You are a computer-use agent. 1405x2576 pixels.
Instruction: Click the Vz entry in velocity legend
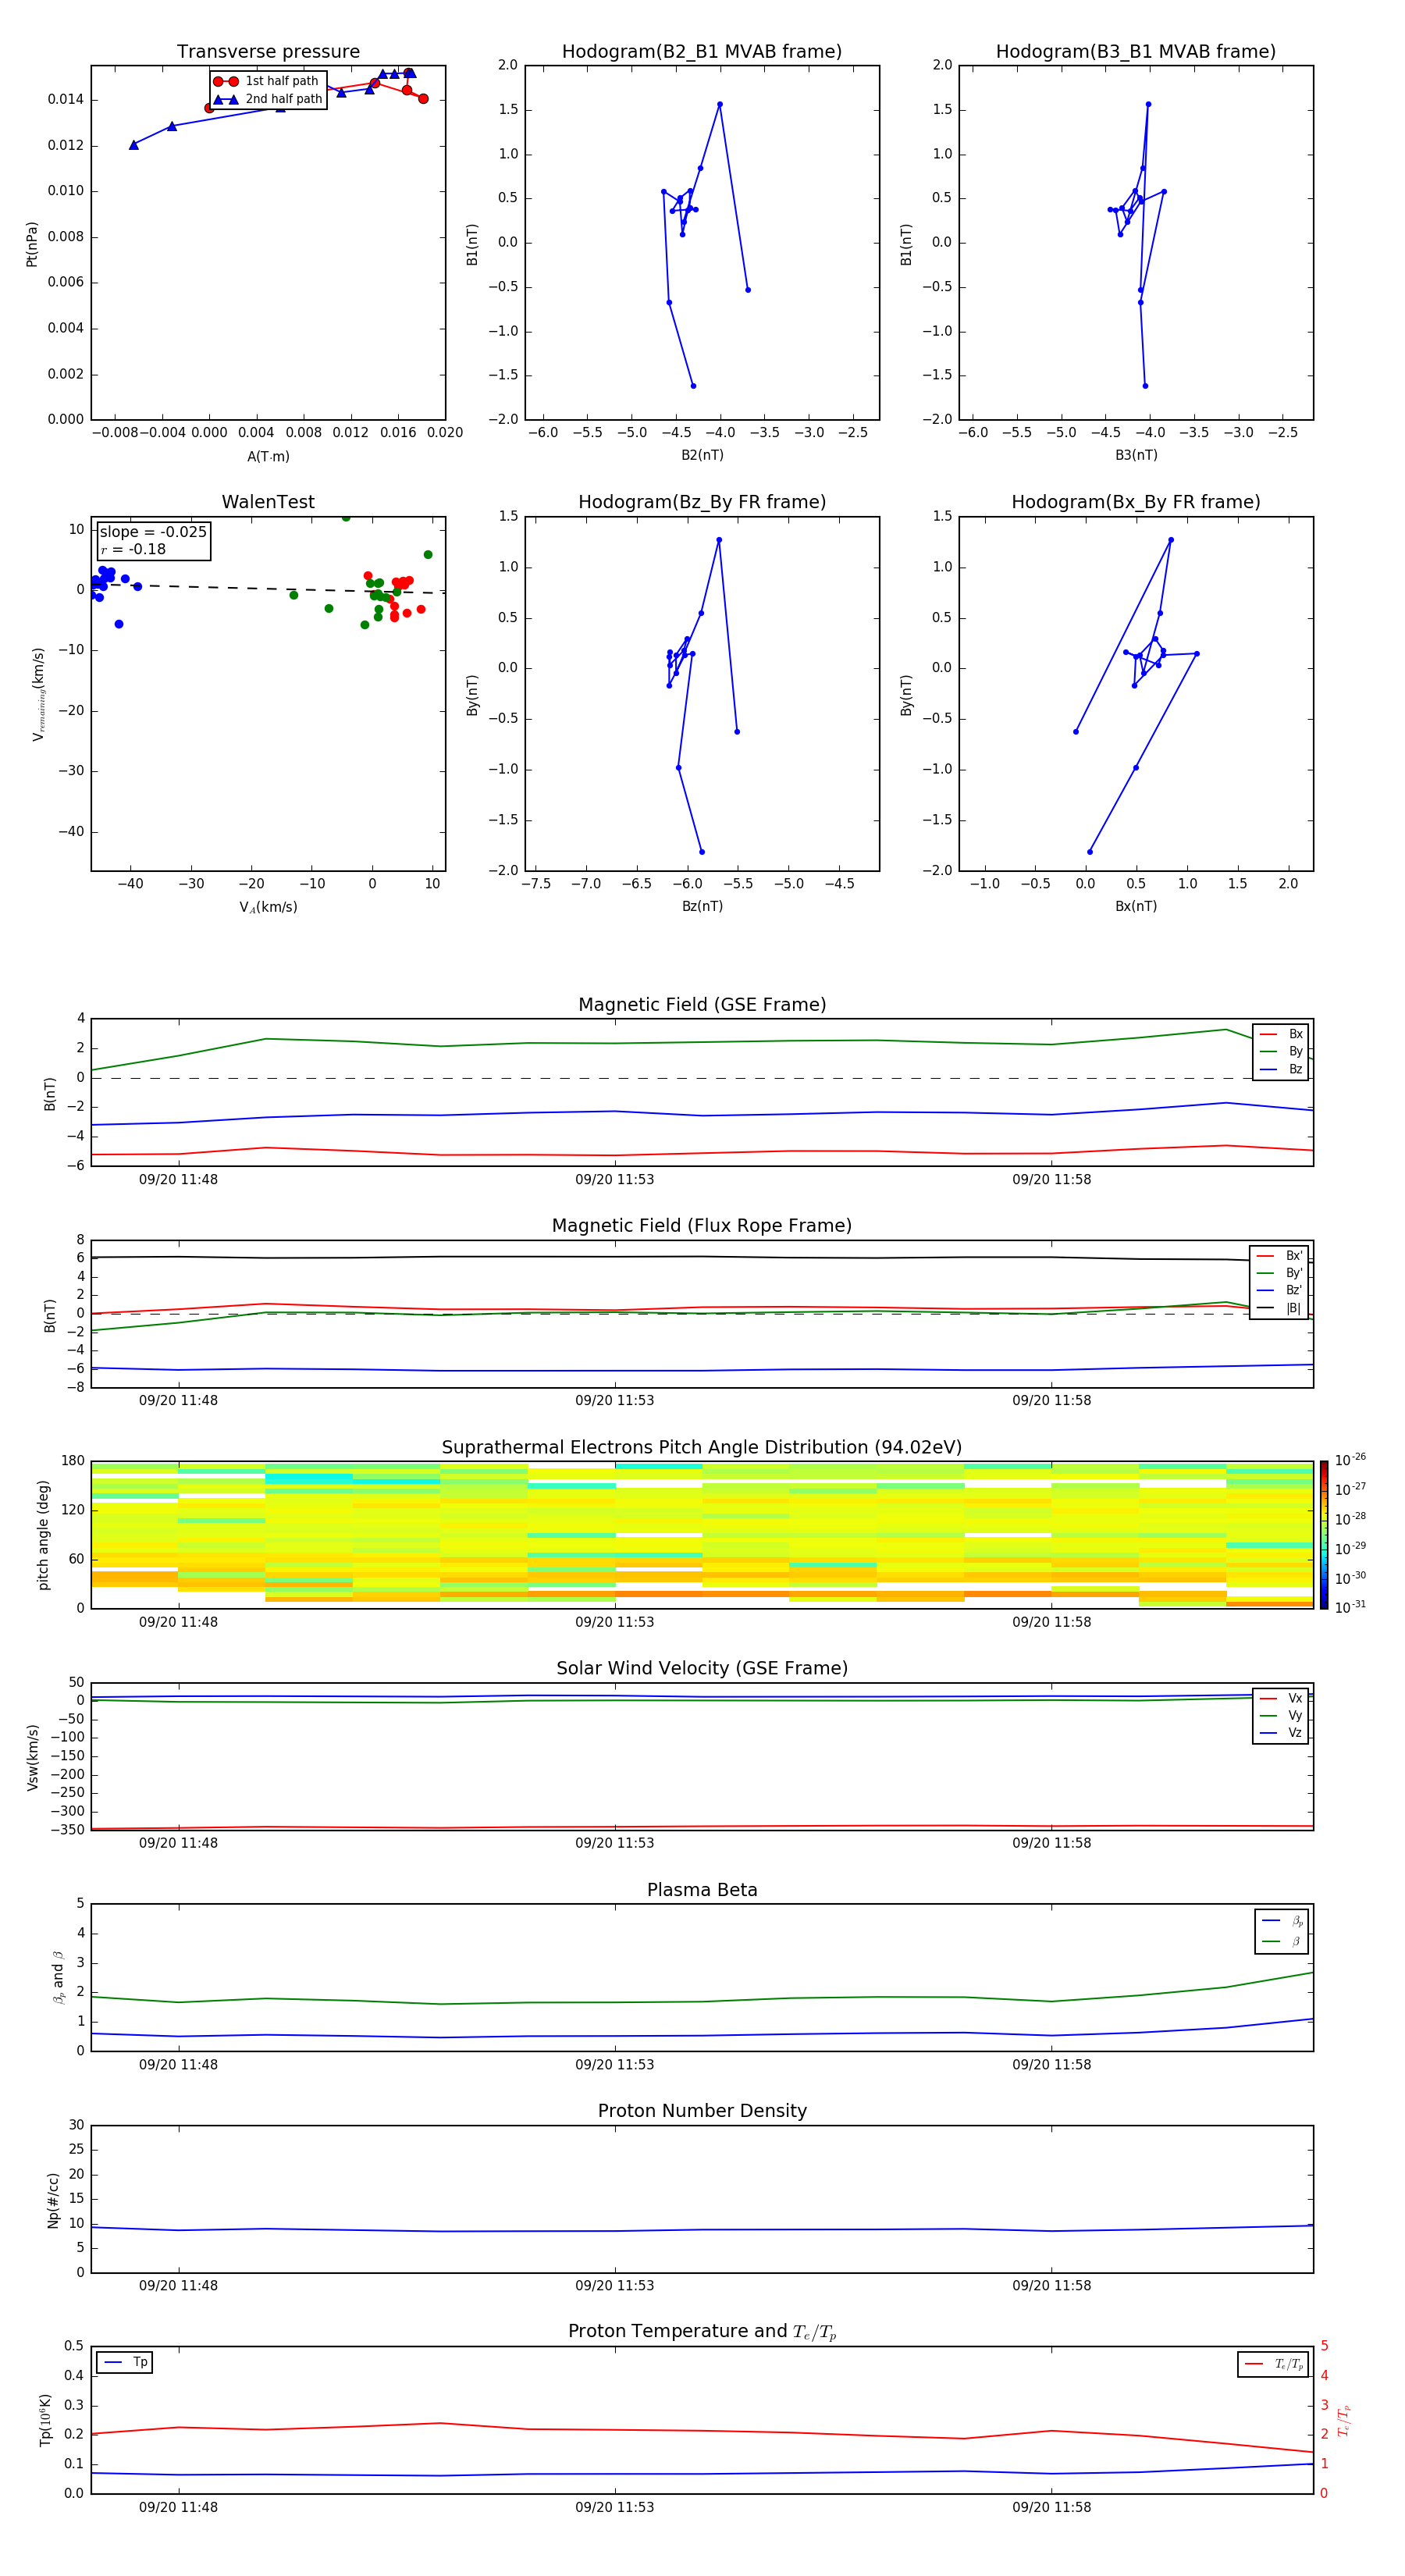point(1281,1733)
